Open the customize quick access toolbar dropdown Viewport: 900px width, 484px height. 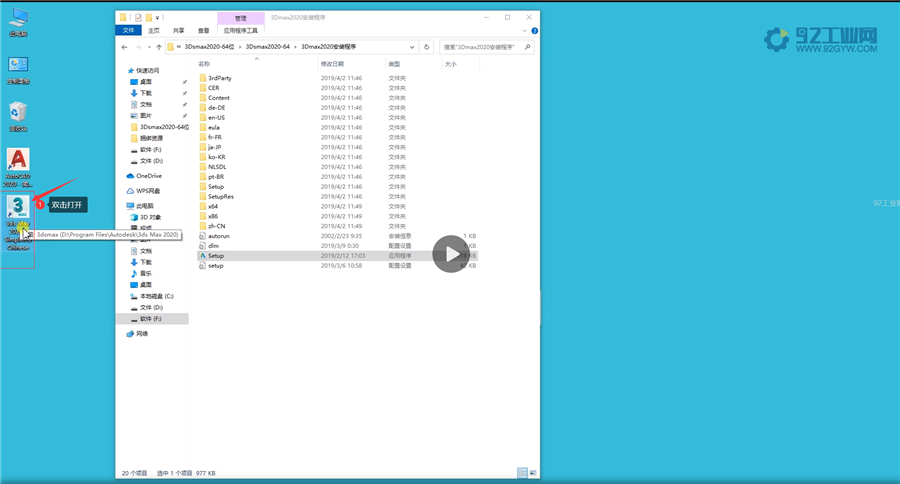coord(157,18)
